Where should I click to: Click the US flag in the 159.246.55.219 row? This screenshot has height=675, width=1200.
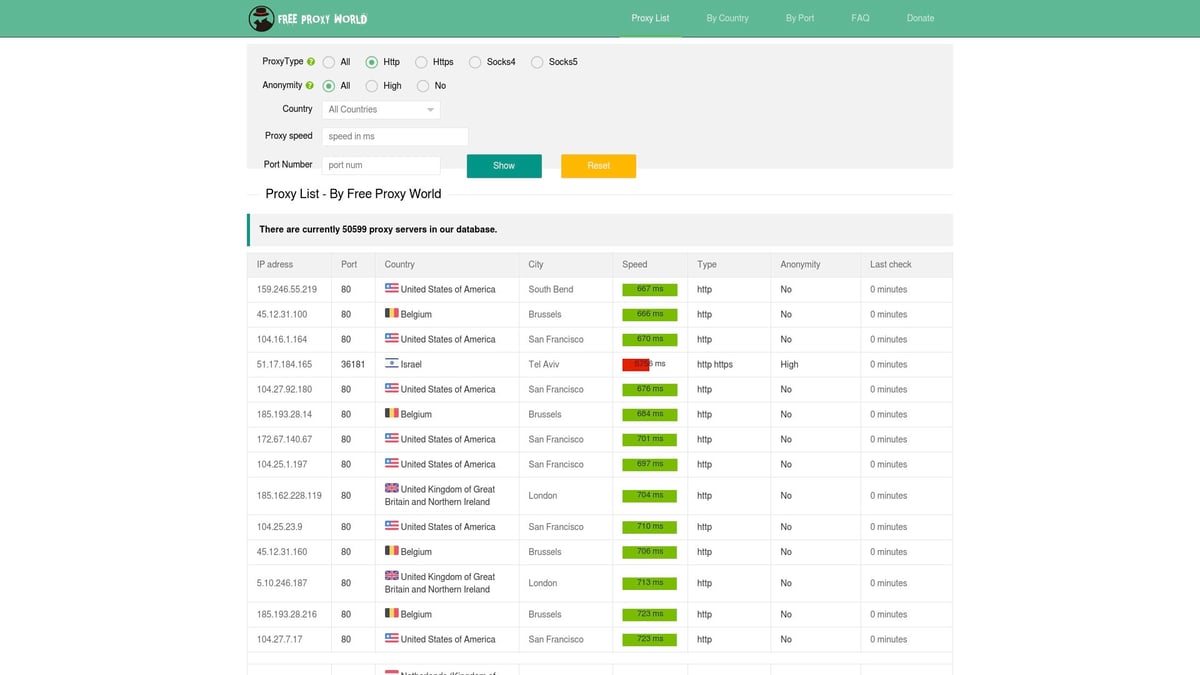(392, 289)
